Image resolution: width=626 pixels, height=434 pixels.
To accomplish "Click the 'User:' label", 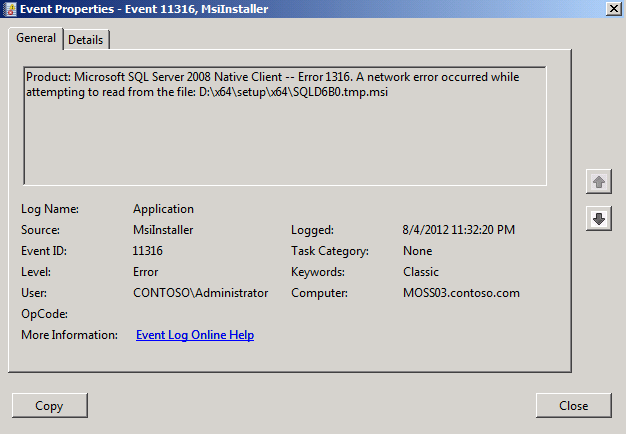I will coord(34,293).
